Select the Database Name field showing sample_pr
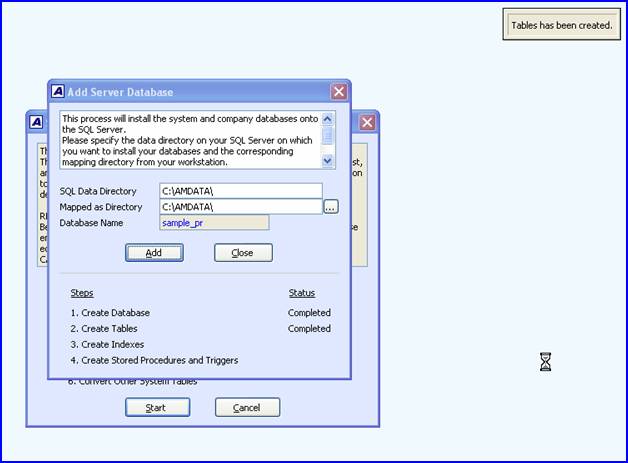 214,223
